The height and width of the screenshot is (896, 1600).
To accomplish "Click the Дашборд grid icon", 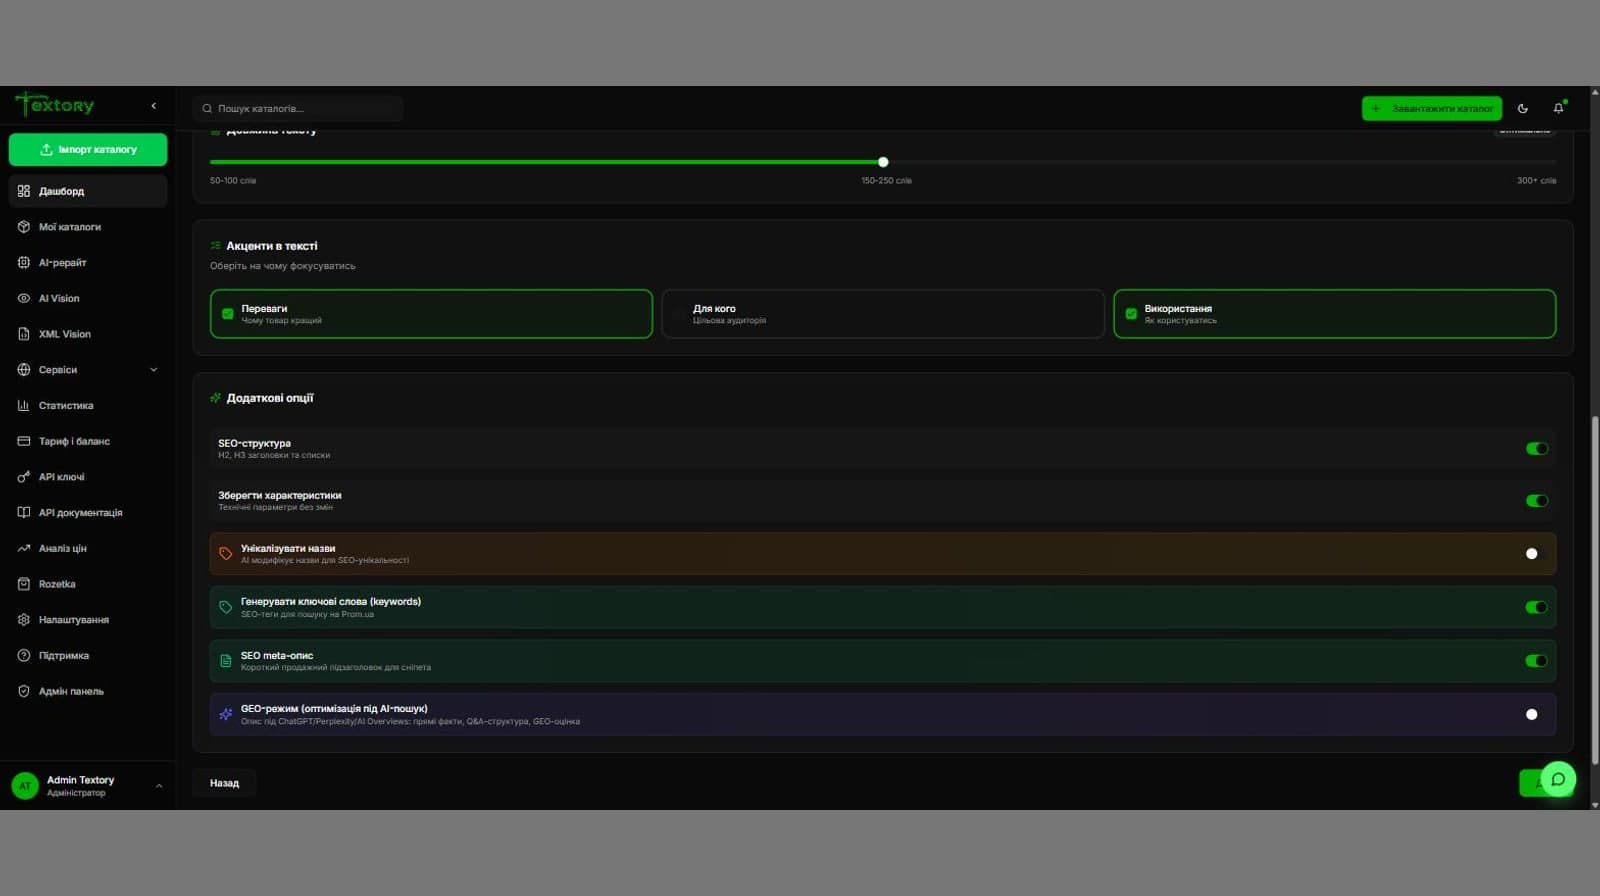I will 24,191.
